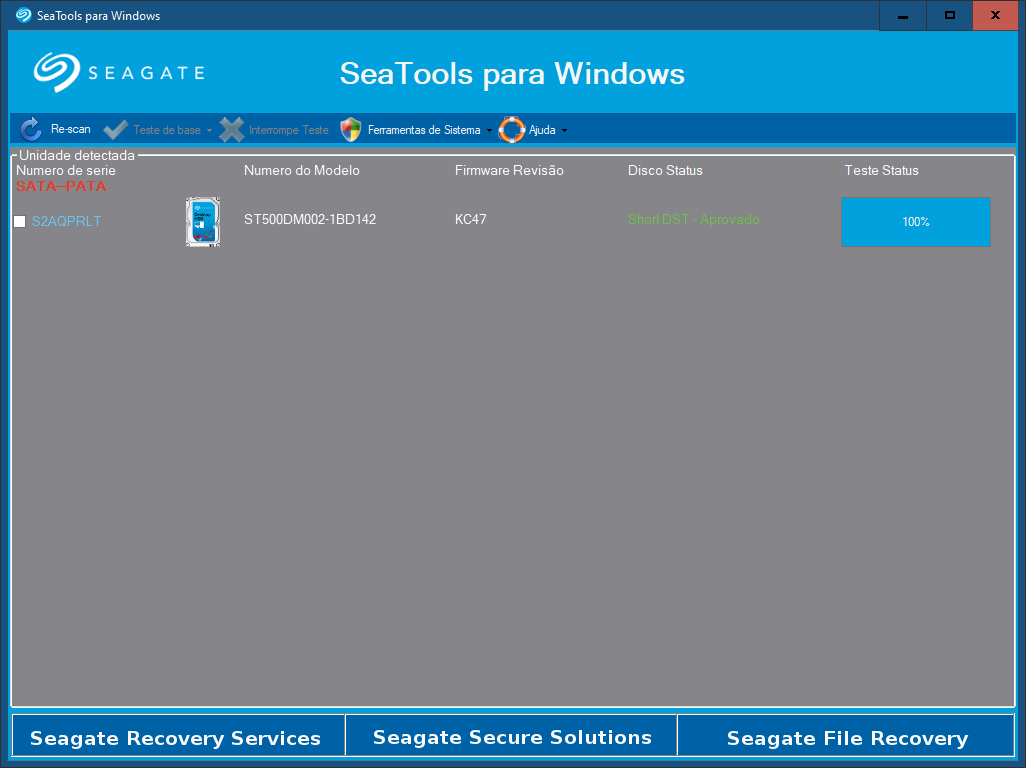This screenshot has width=1026, height=768.
Task: Expand the Ajuda dropdown arrow
Action: (564, 131)
